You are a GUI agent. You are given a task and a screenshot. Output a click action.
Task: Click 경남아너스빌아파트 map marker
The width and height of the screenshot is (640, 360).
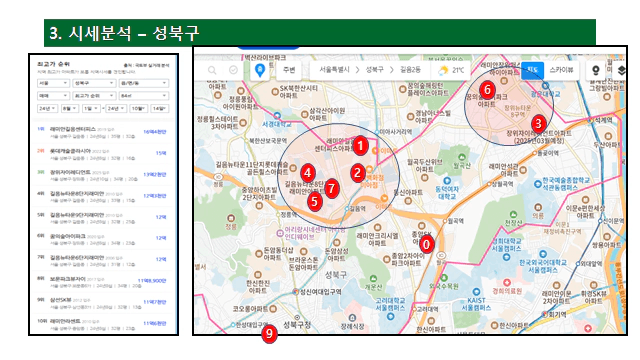pyautogui.click(x=410, y=116)
